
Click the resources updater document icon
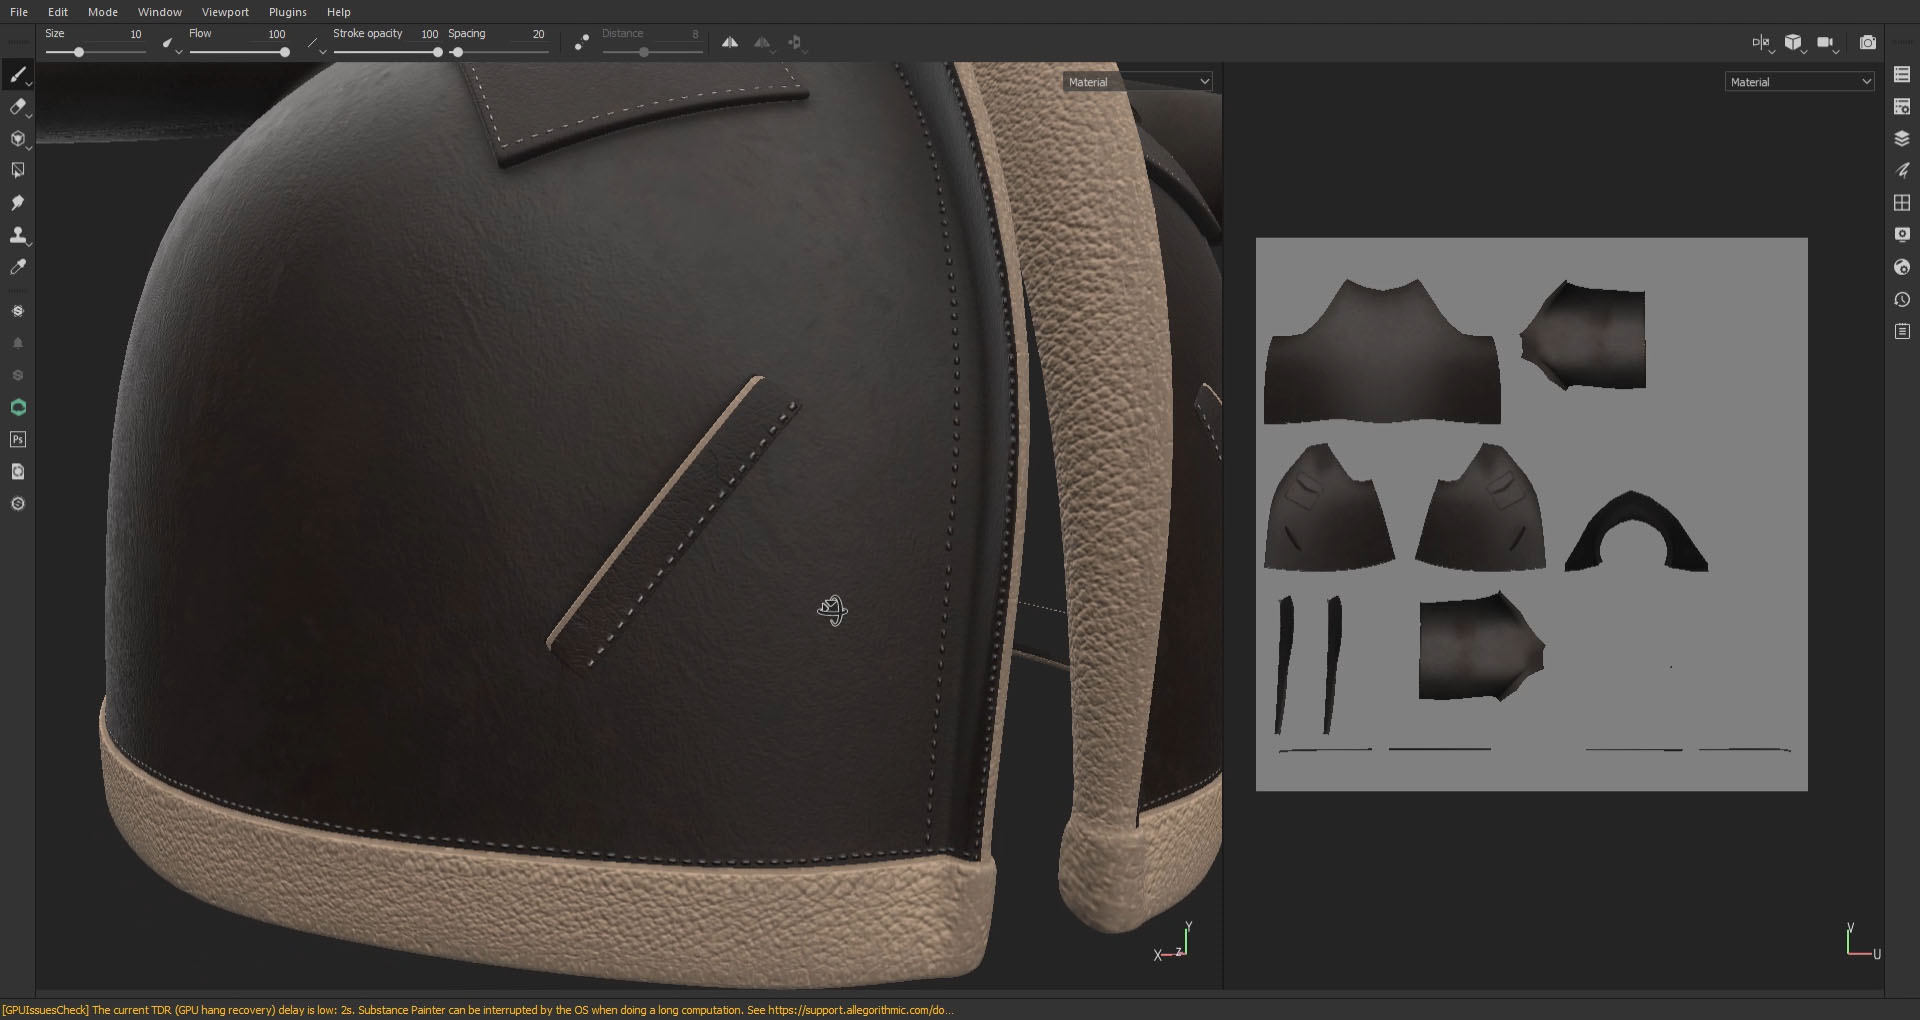click(x=17, y=471)
